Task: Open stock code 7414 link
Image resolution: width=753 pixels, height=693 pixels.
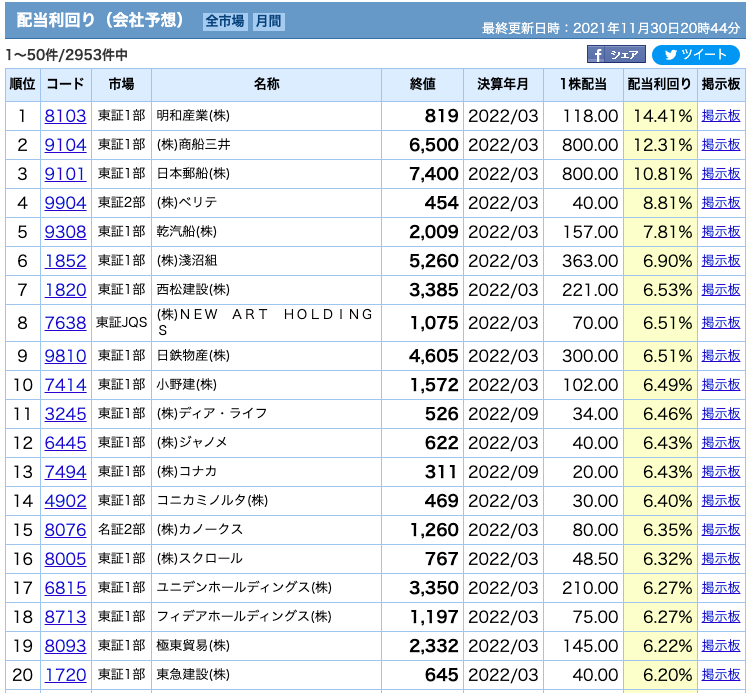Action: 65,385
